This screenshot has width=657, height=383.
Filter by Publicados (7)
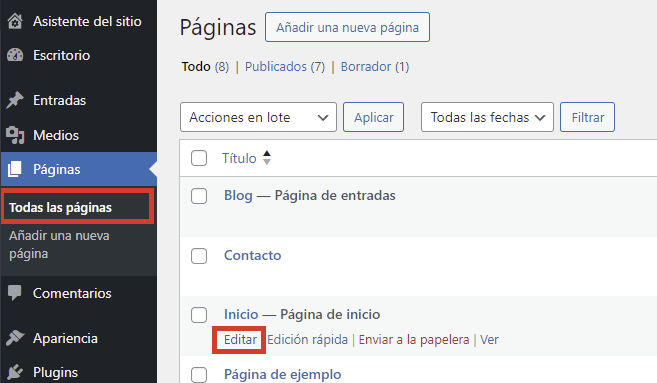pyautogui.click(x=285, y=67)
